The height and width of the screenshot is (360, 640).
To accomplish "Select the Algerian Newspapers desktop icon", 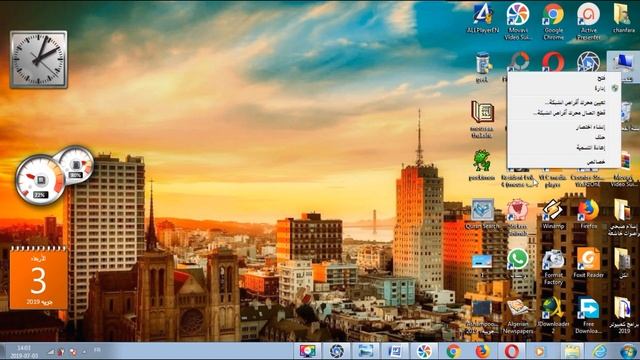I will coord(518,316).
